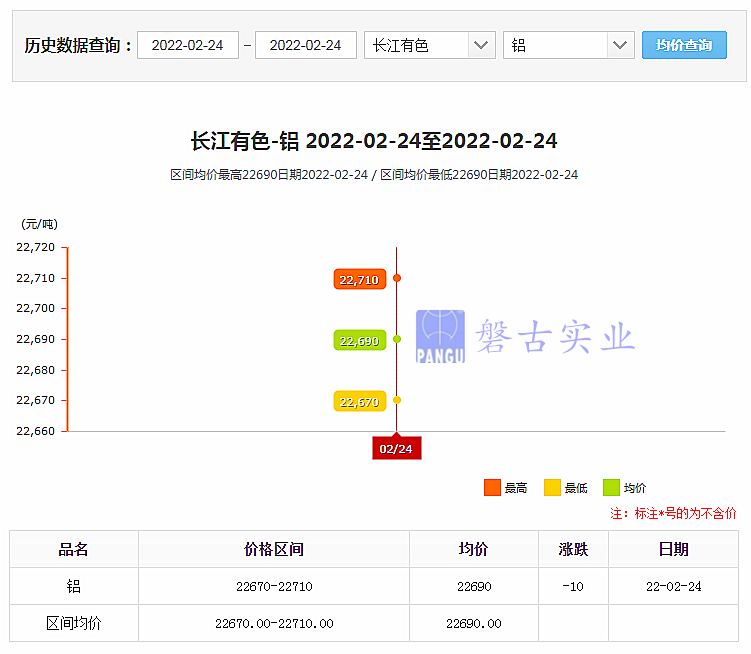The image size is (751, 654).
Task: Click the 区间均价 row label
Action: coord(74,623)
